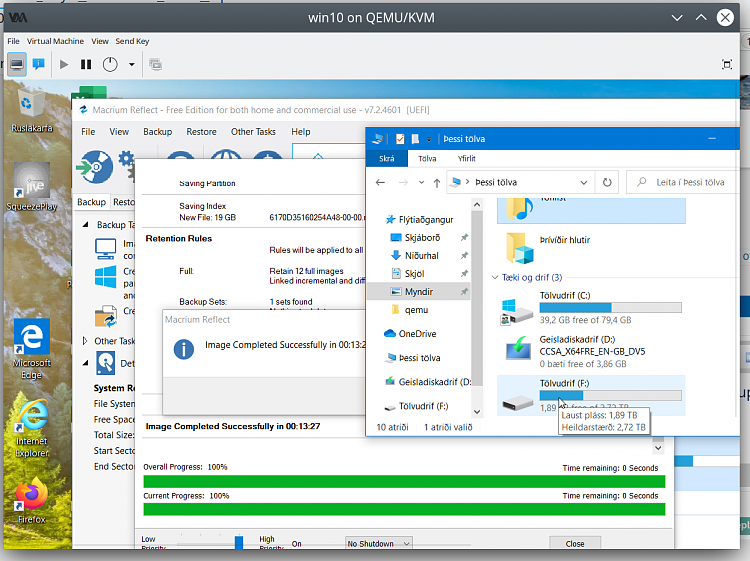Go up one folder level
750x561 pixels.
click(437, 182)
